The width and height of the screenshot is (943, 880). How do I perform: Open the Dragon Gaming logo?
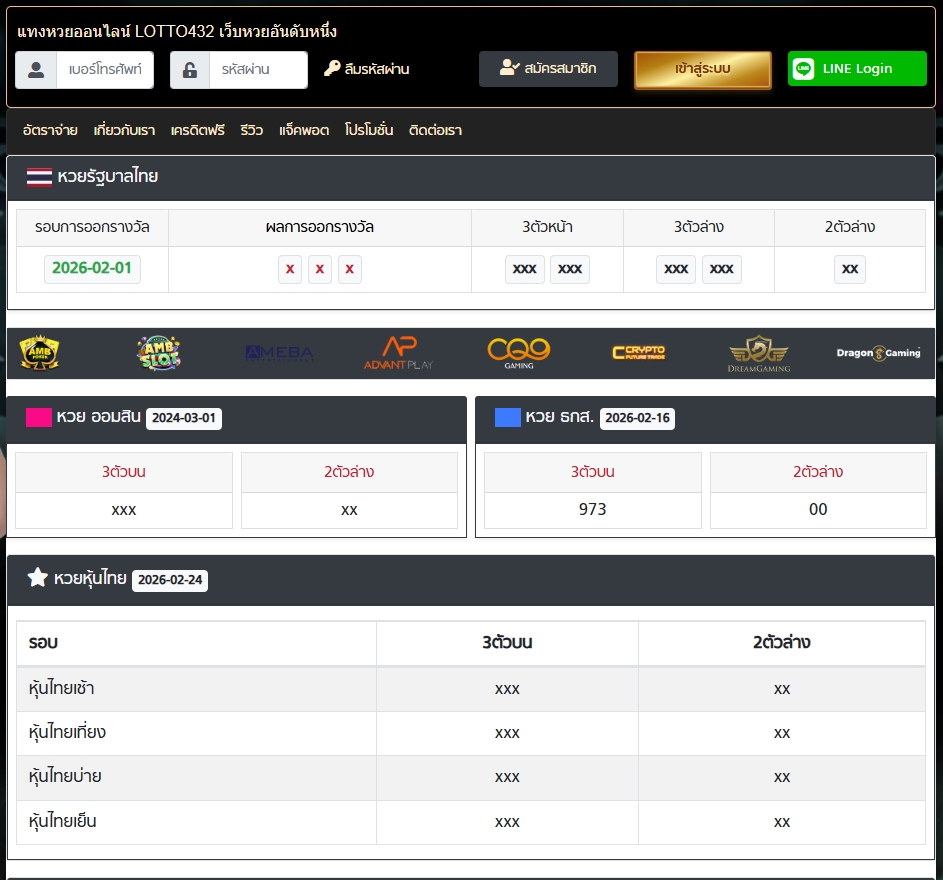(878, 353)
